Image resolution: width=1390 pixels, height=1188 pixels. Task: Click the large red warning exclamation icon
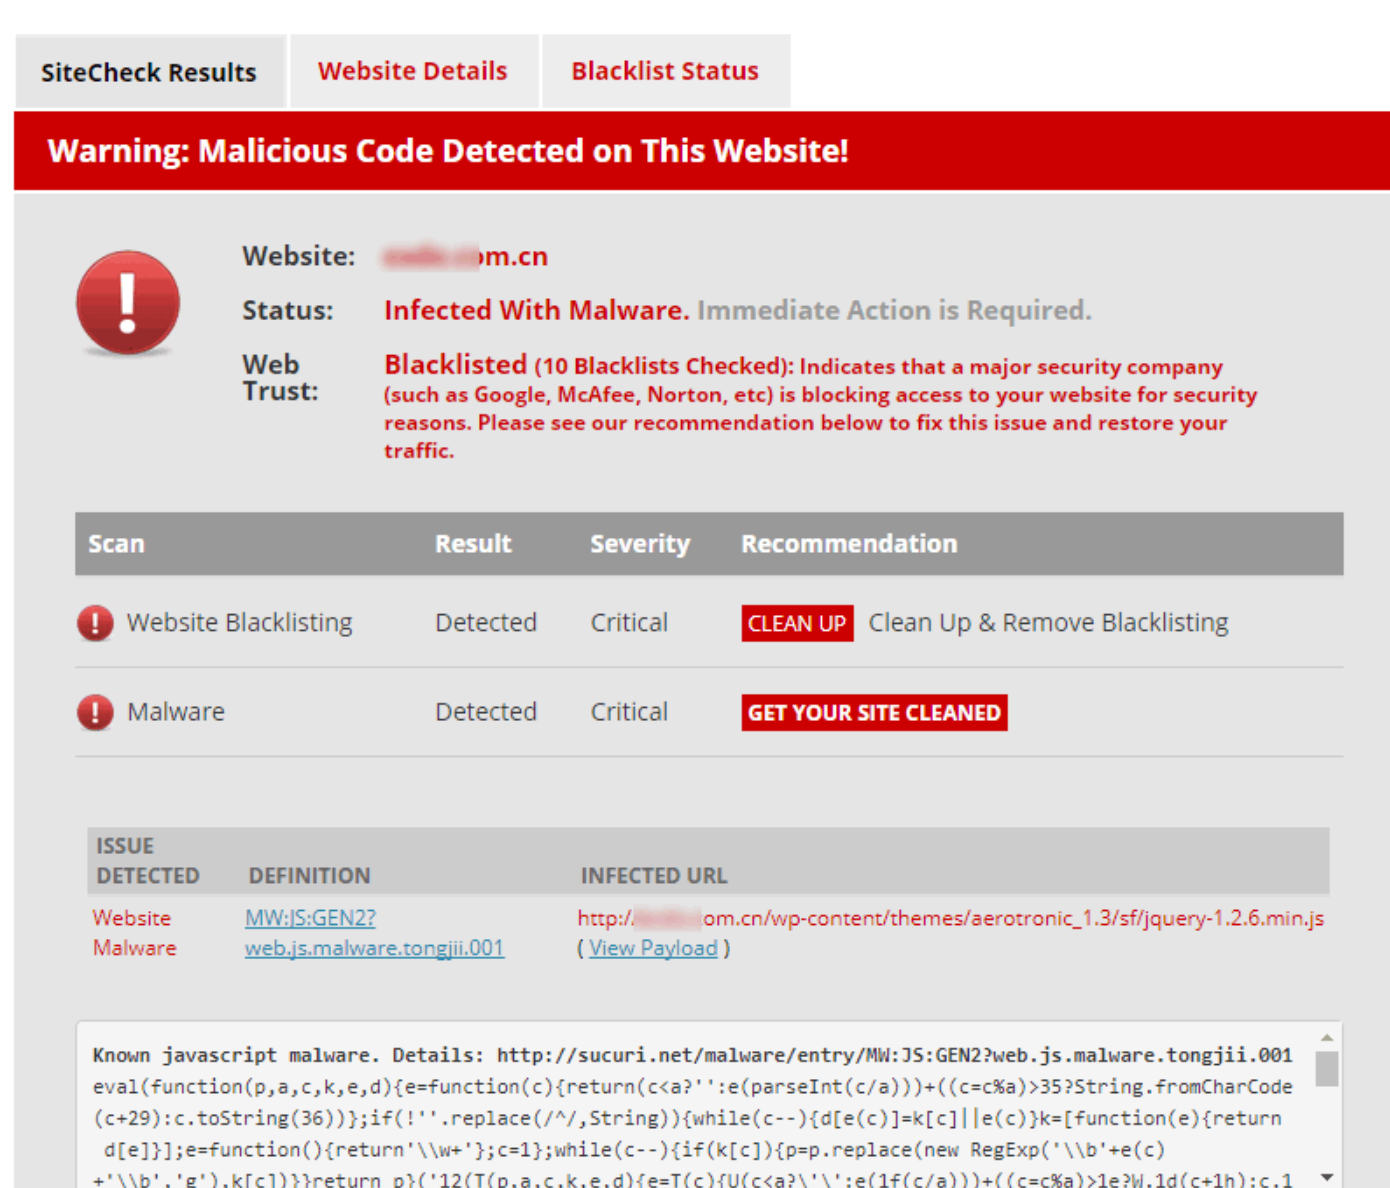click(128, 303)
